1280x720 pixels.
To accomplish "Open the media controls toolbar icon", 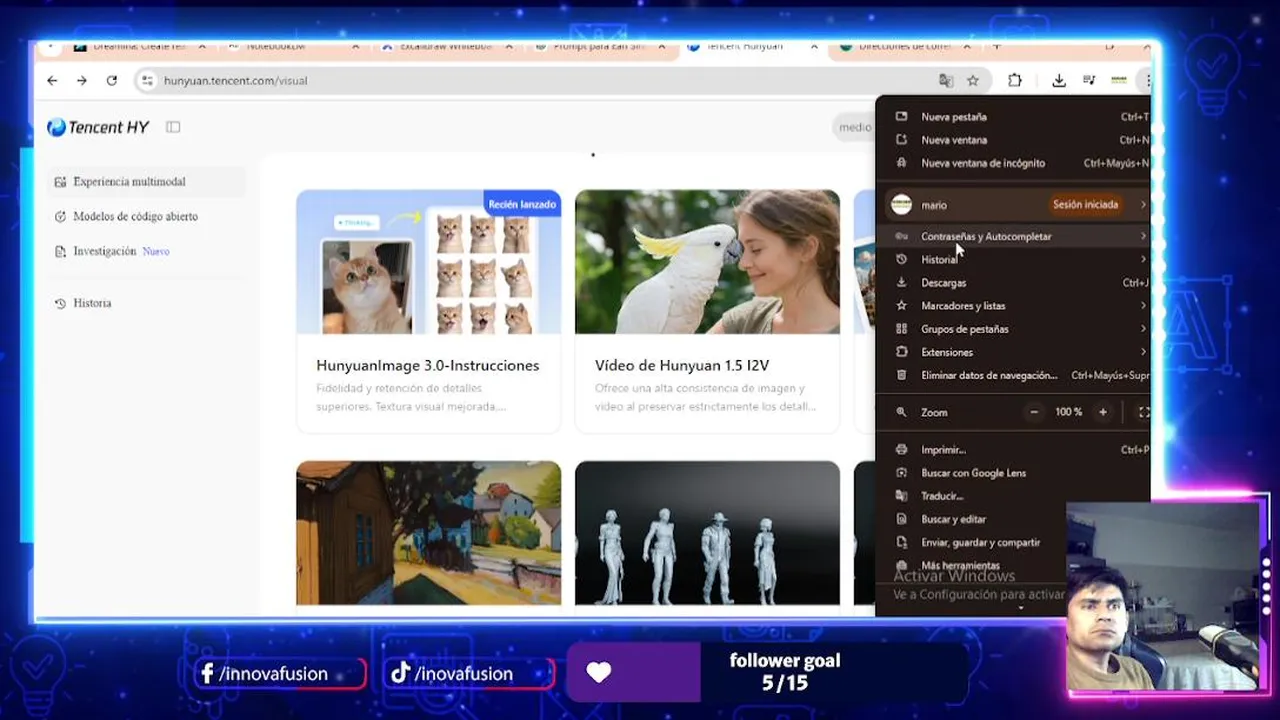I will point(1090,81).
